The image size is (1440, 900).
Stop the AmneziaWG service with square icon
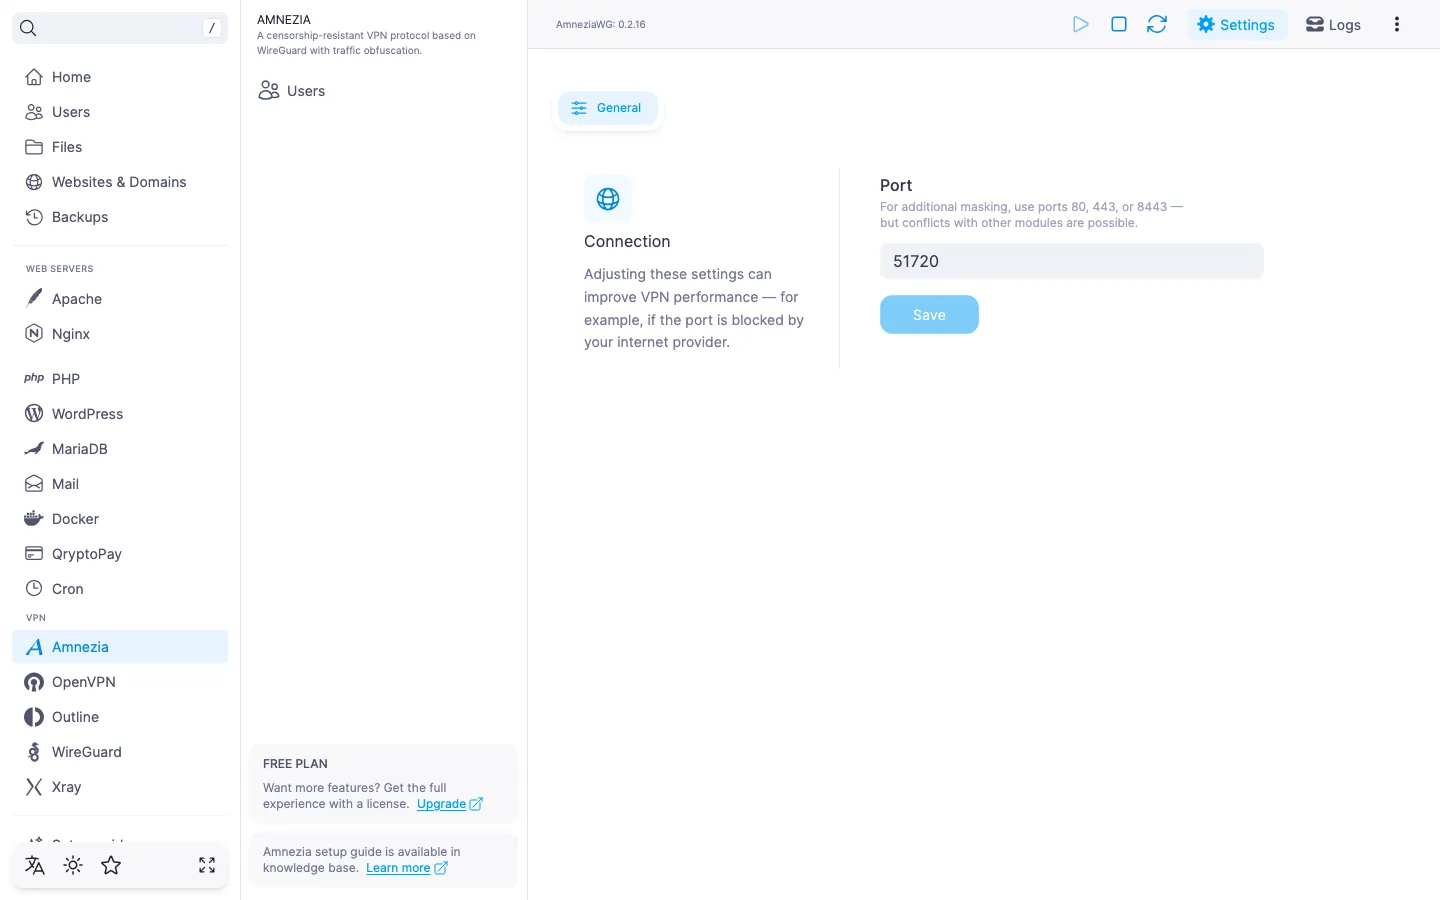point(1119,24)
